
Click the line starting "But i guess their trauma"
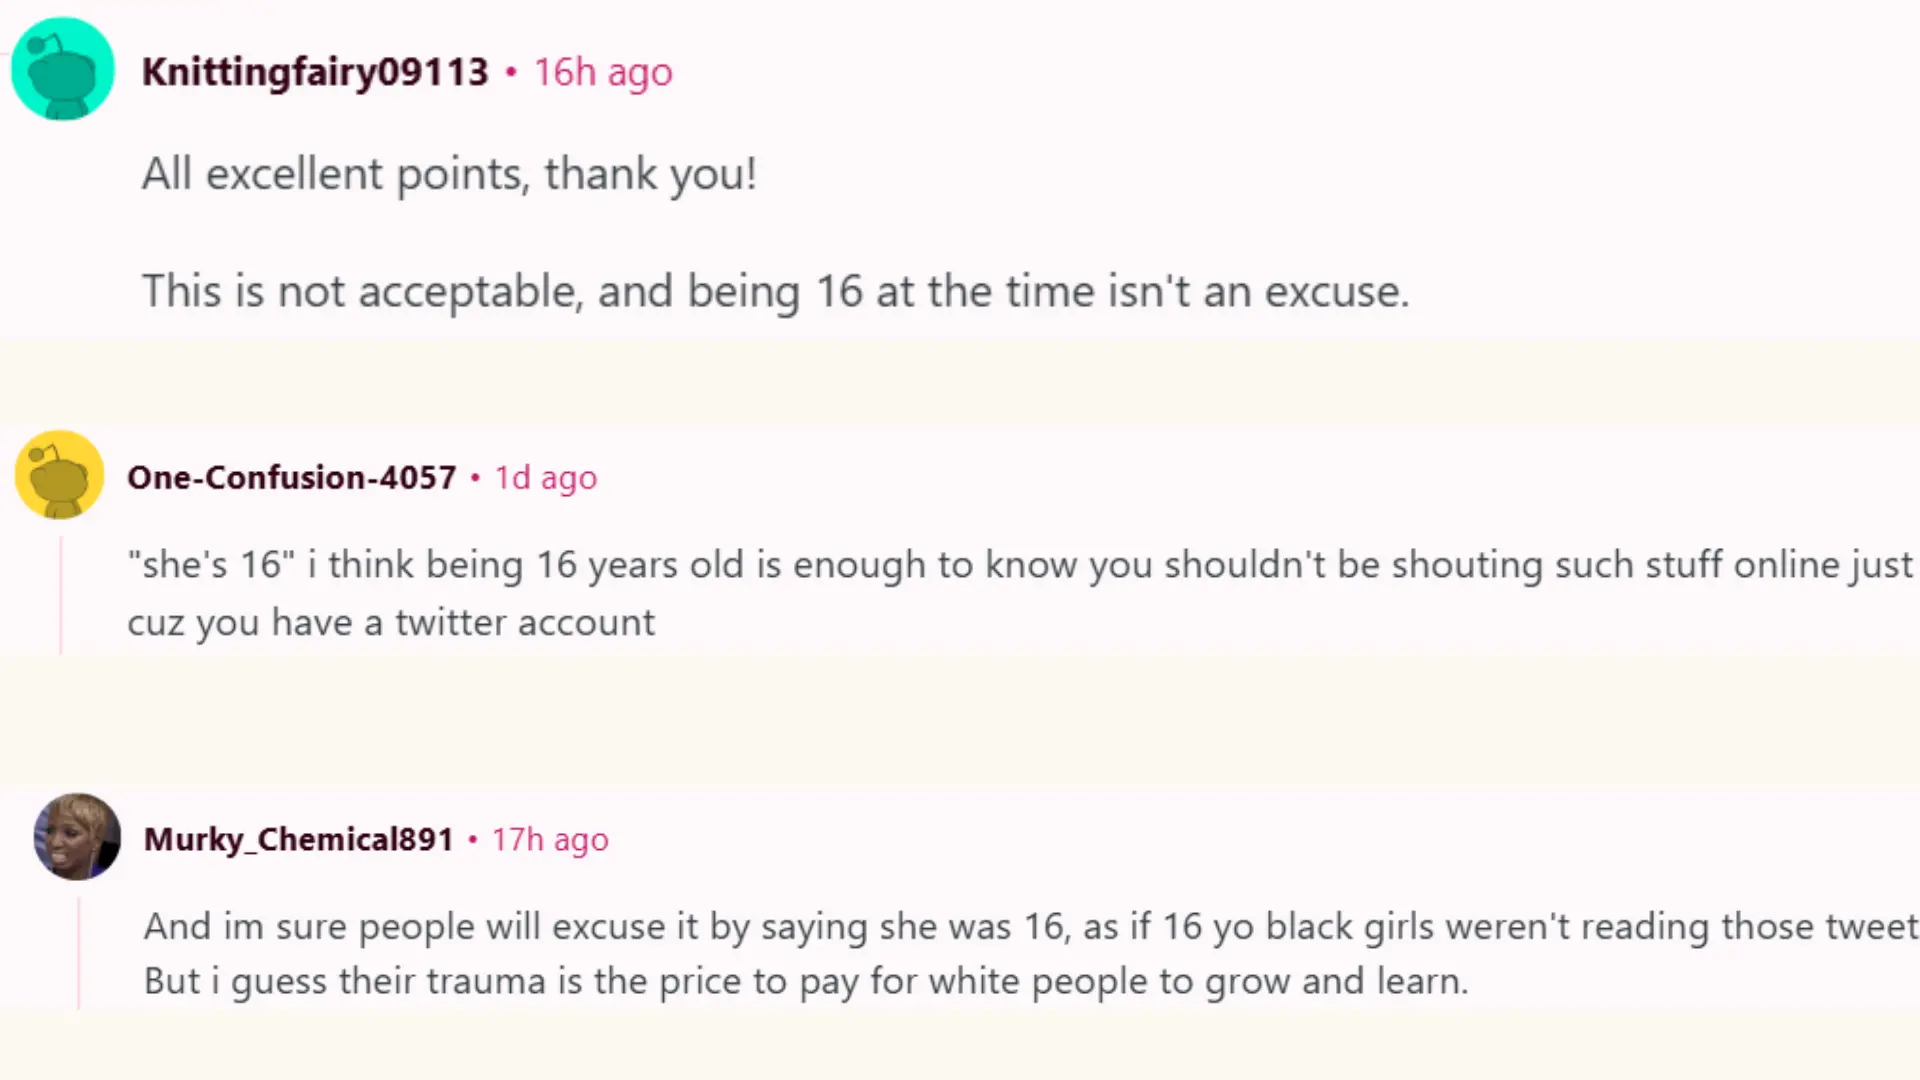point(805,981)
